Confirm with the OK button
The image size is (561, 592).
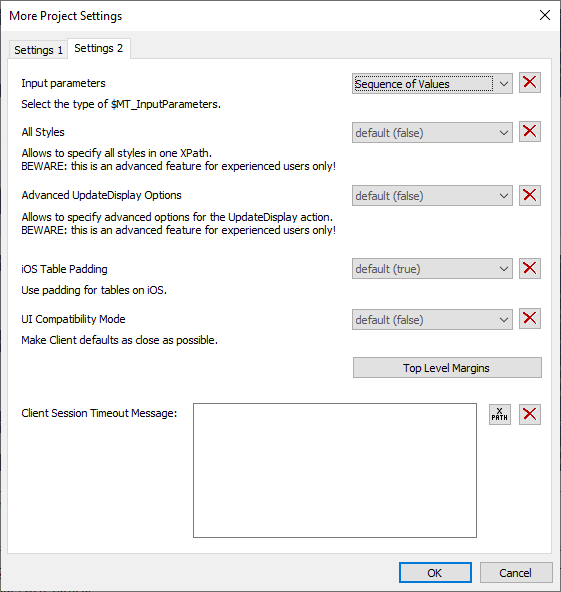[435, 573]
